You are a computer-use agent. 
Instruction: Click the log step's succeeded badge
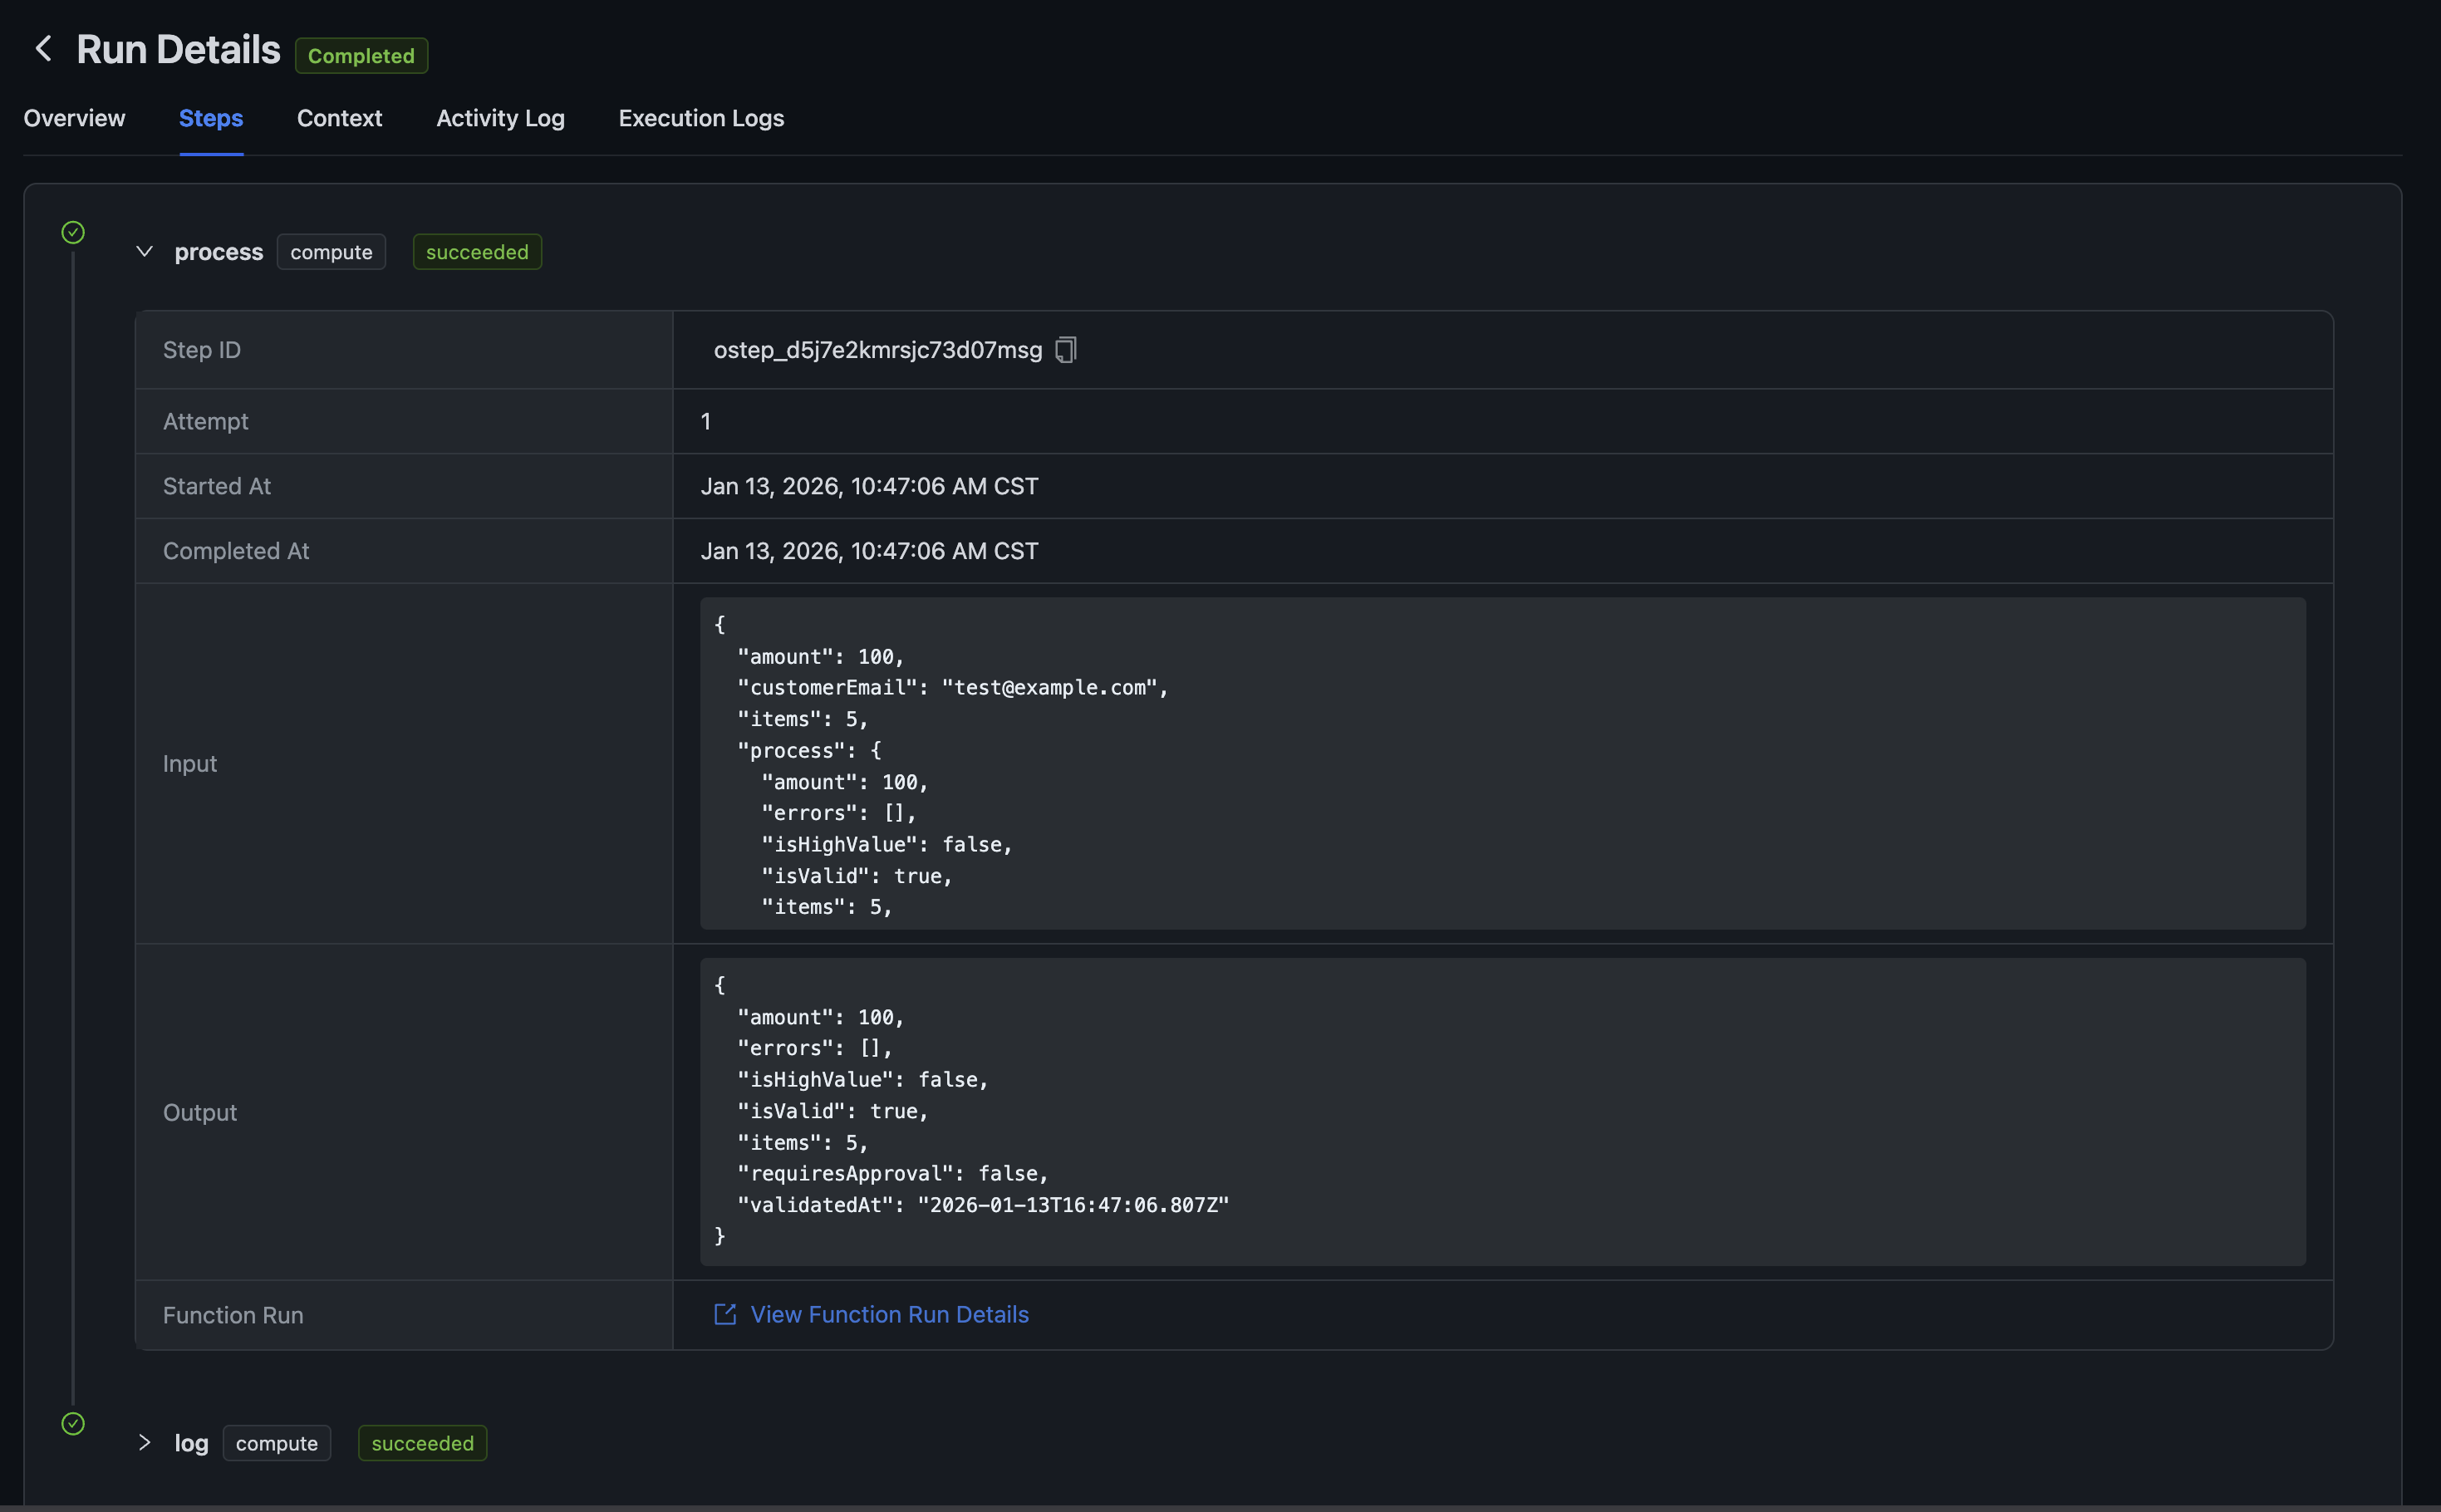(422, 1443)
